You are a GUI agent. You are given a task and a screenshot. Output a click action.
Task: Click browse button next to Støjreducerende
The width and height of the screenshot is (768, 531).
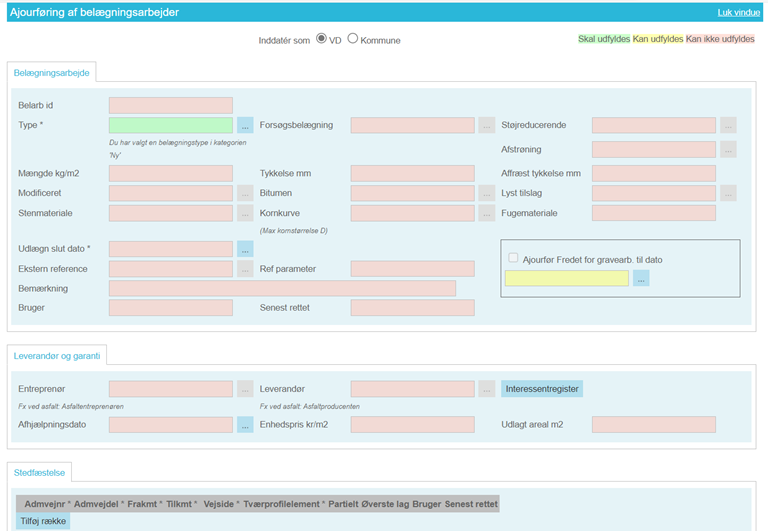728,125
